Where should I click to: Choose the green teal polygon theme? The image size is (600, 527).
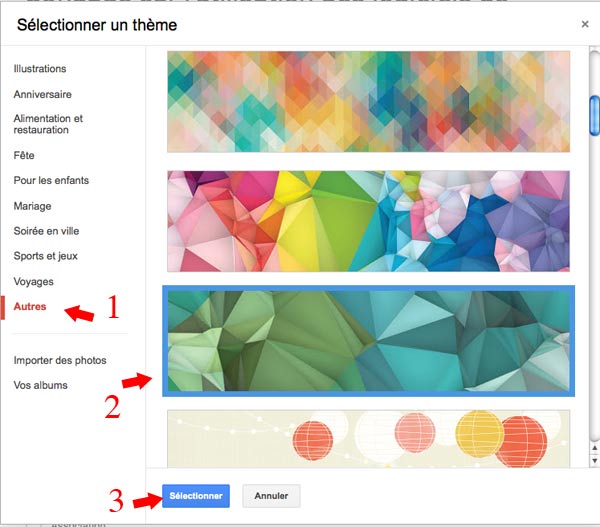(x=368, y=341)
